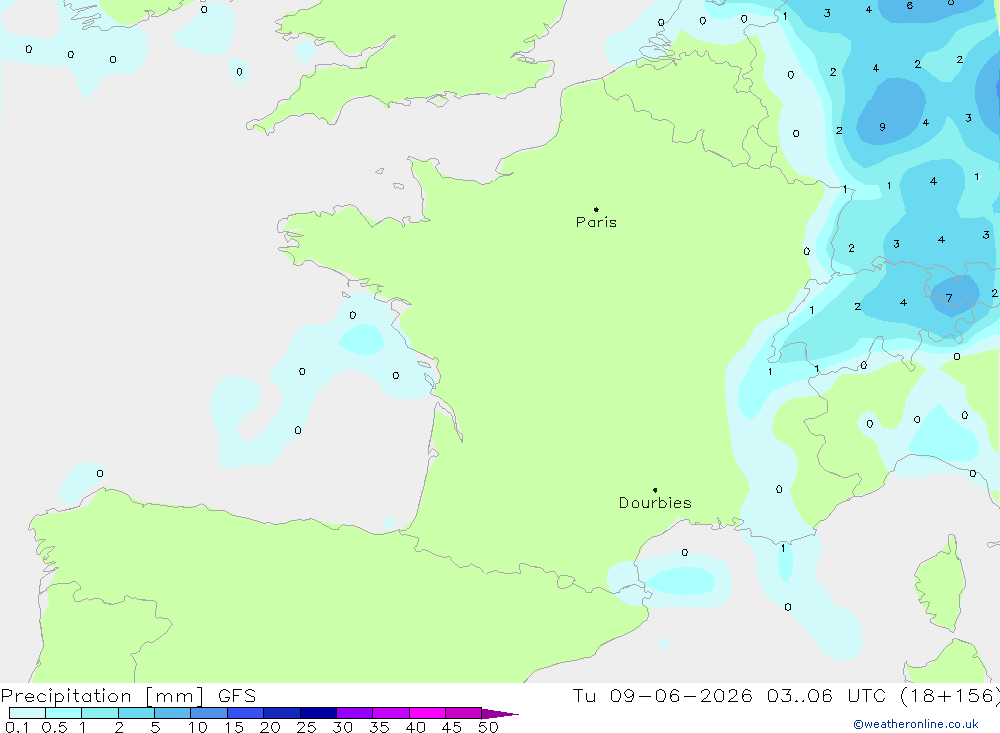The width and height of the screenshot is (1000, 733).
Task: Click the date 'Tu 09-06-2026'
Action: [x=662, y=696]
